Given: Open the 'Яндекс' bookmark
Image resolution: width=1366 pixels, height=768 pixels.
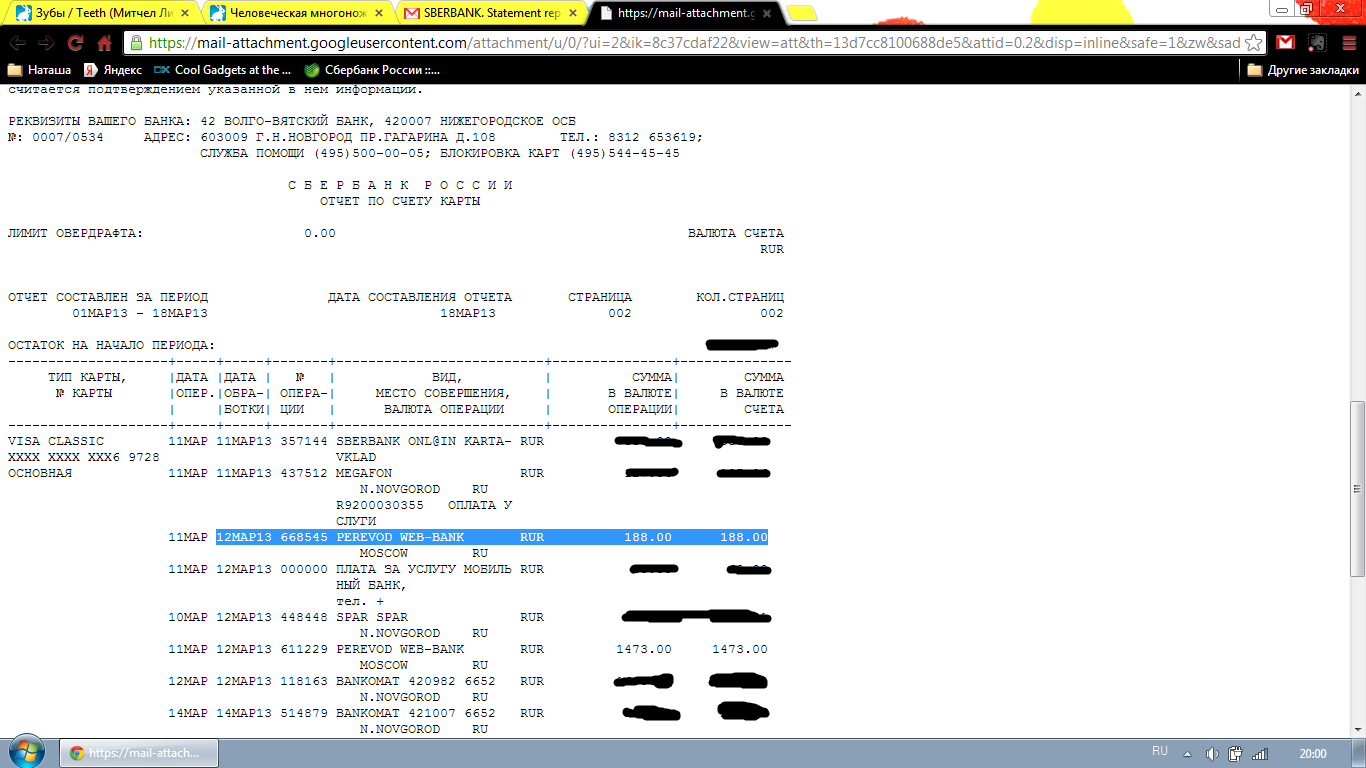Looking at the screenshot, I should click(112, 70).
